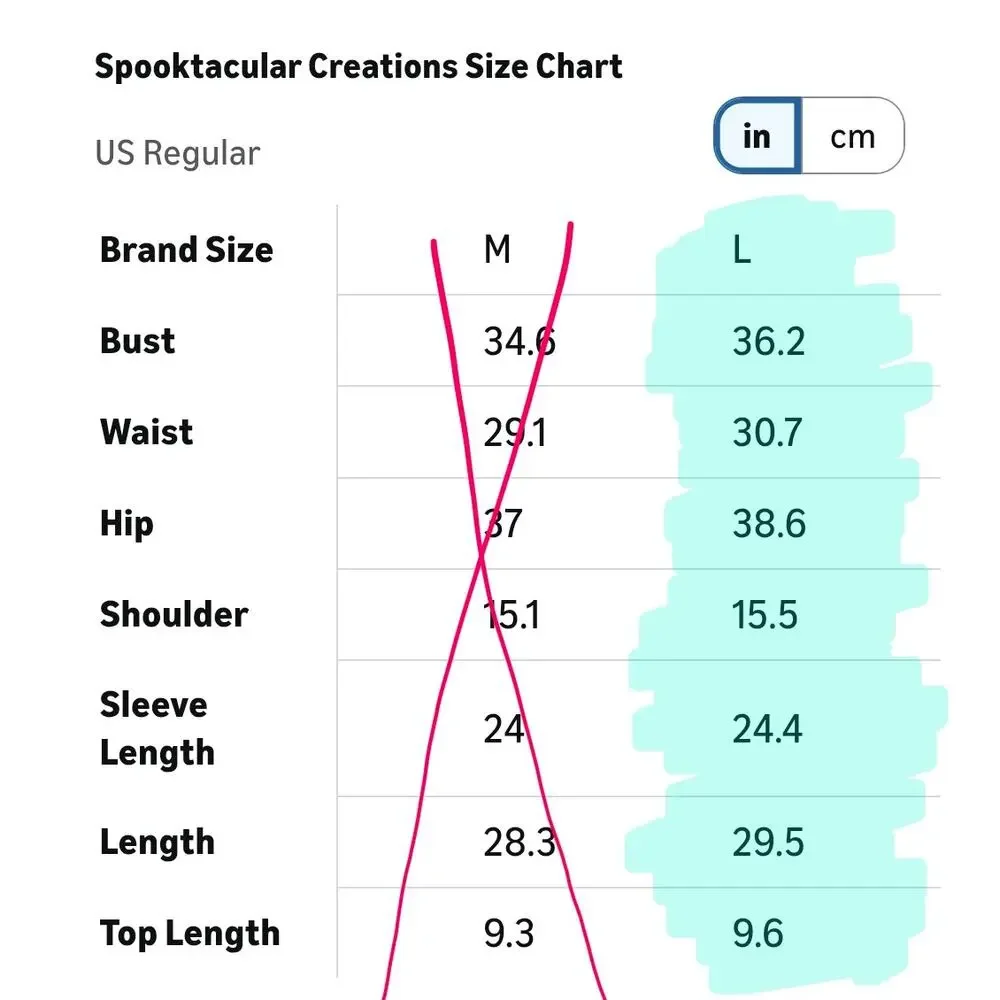Select the large bust value 36.2
This screenshot has width=1000, height=1000.
tap(768, 342)
